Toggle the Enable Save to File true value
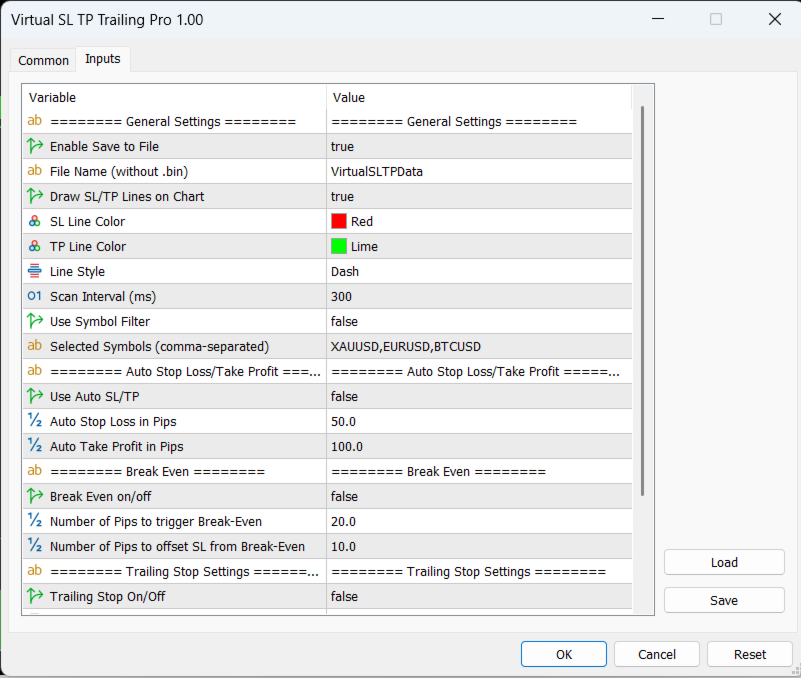This screenshot has width=801, height=678. click(479, 147)
